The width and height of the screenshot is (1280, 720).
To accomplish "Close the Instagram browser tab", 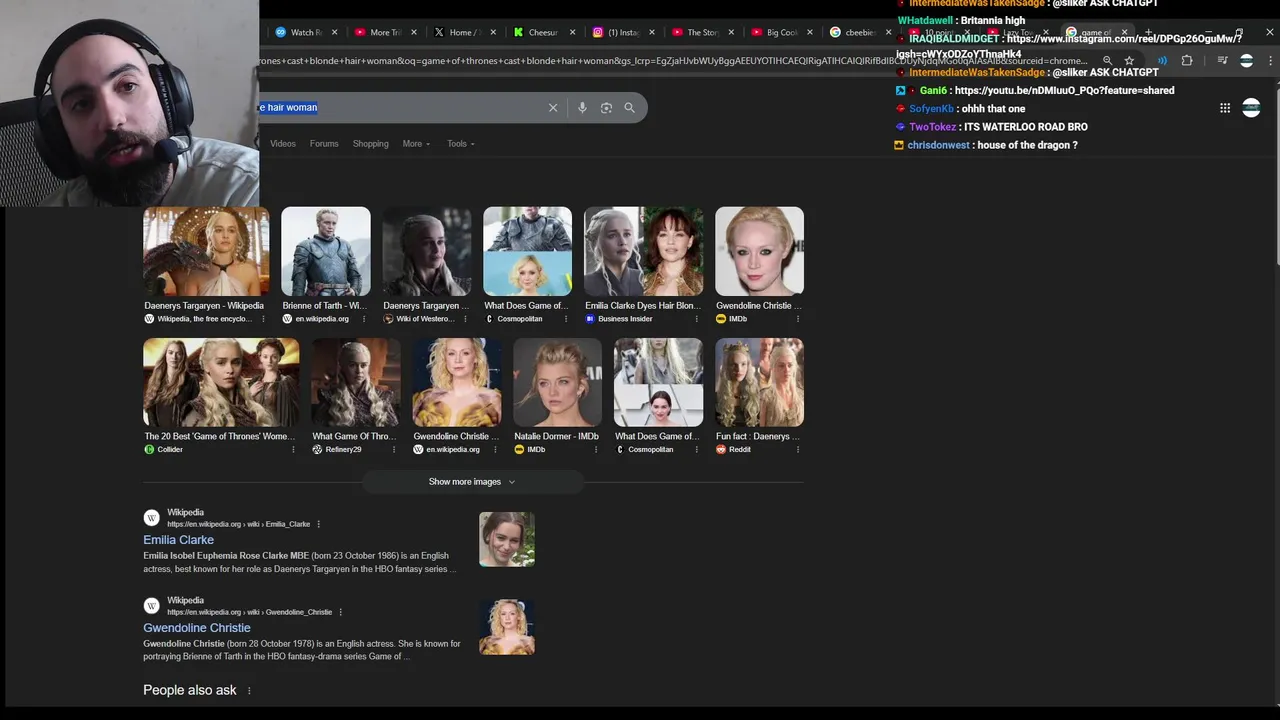I will tap(651, 32).
